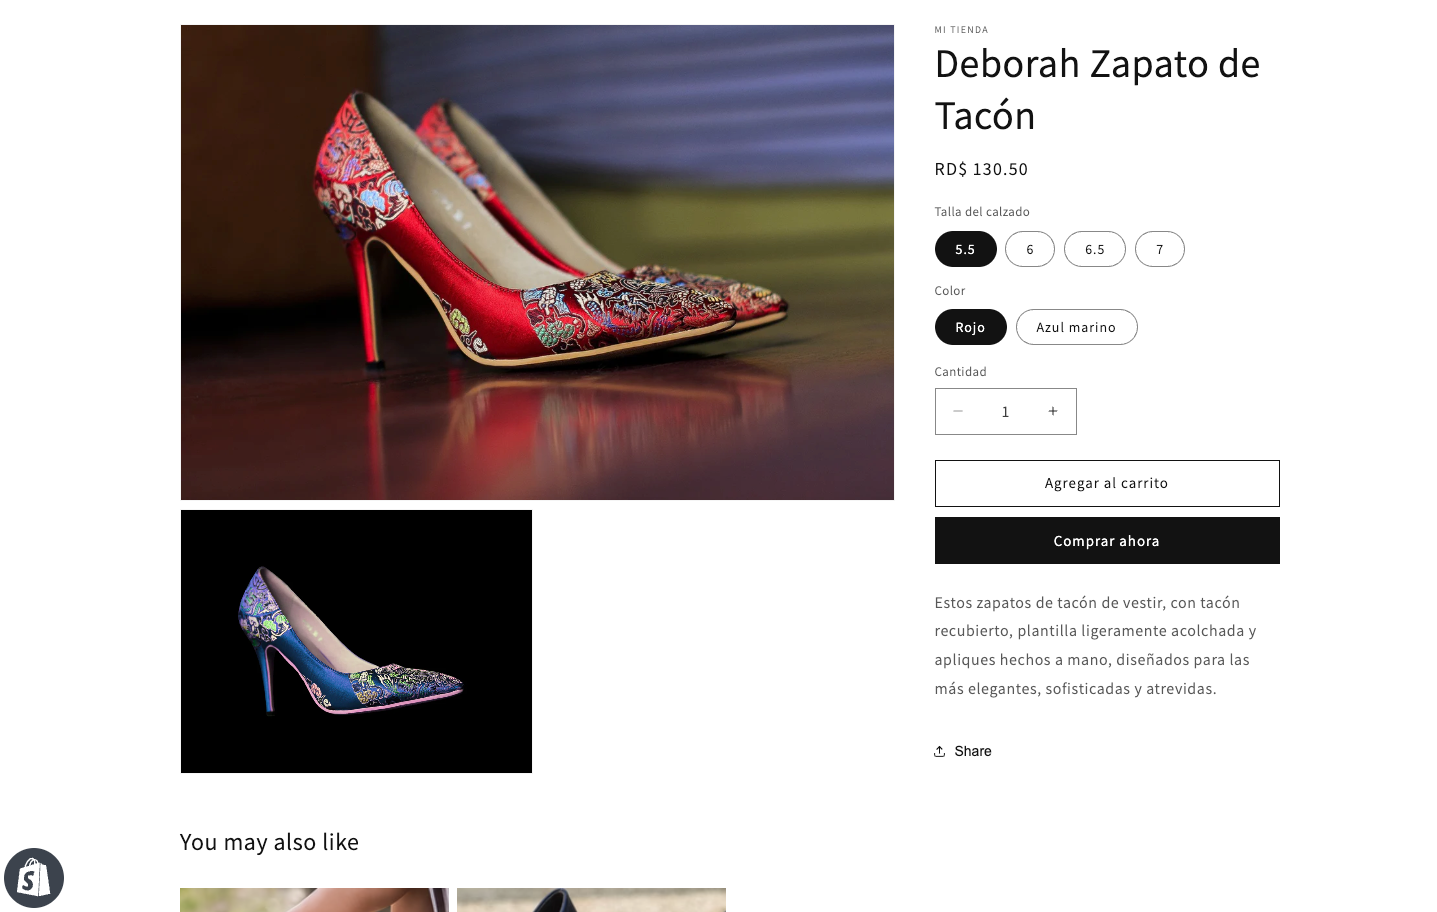Image resolution: width=1437 pixels, height=912 pixels.
Task: Increase quantity with the plus icon
Action: (x=1052, y=411)
